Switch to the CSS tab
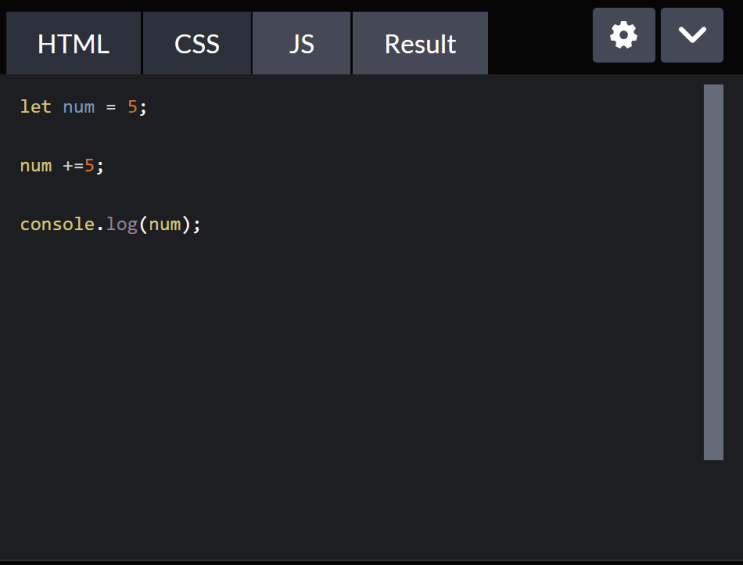 197,44
